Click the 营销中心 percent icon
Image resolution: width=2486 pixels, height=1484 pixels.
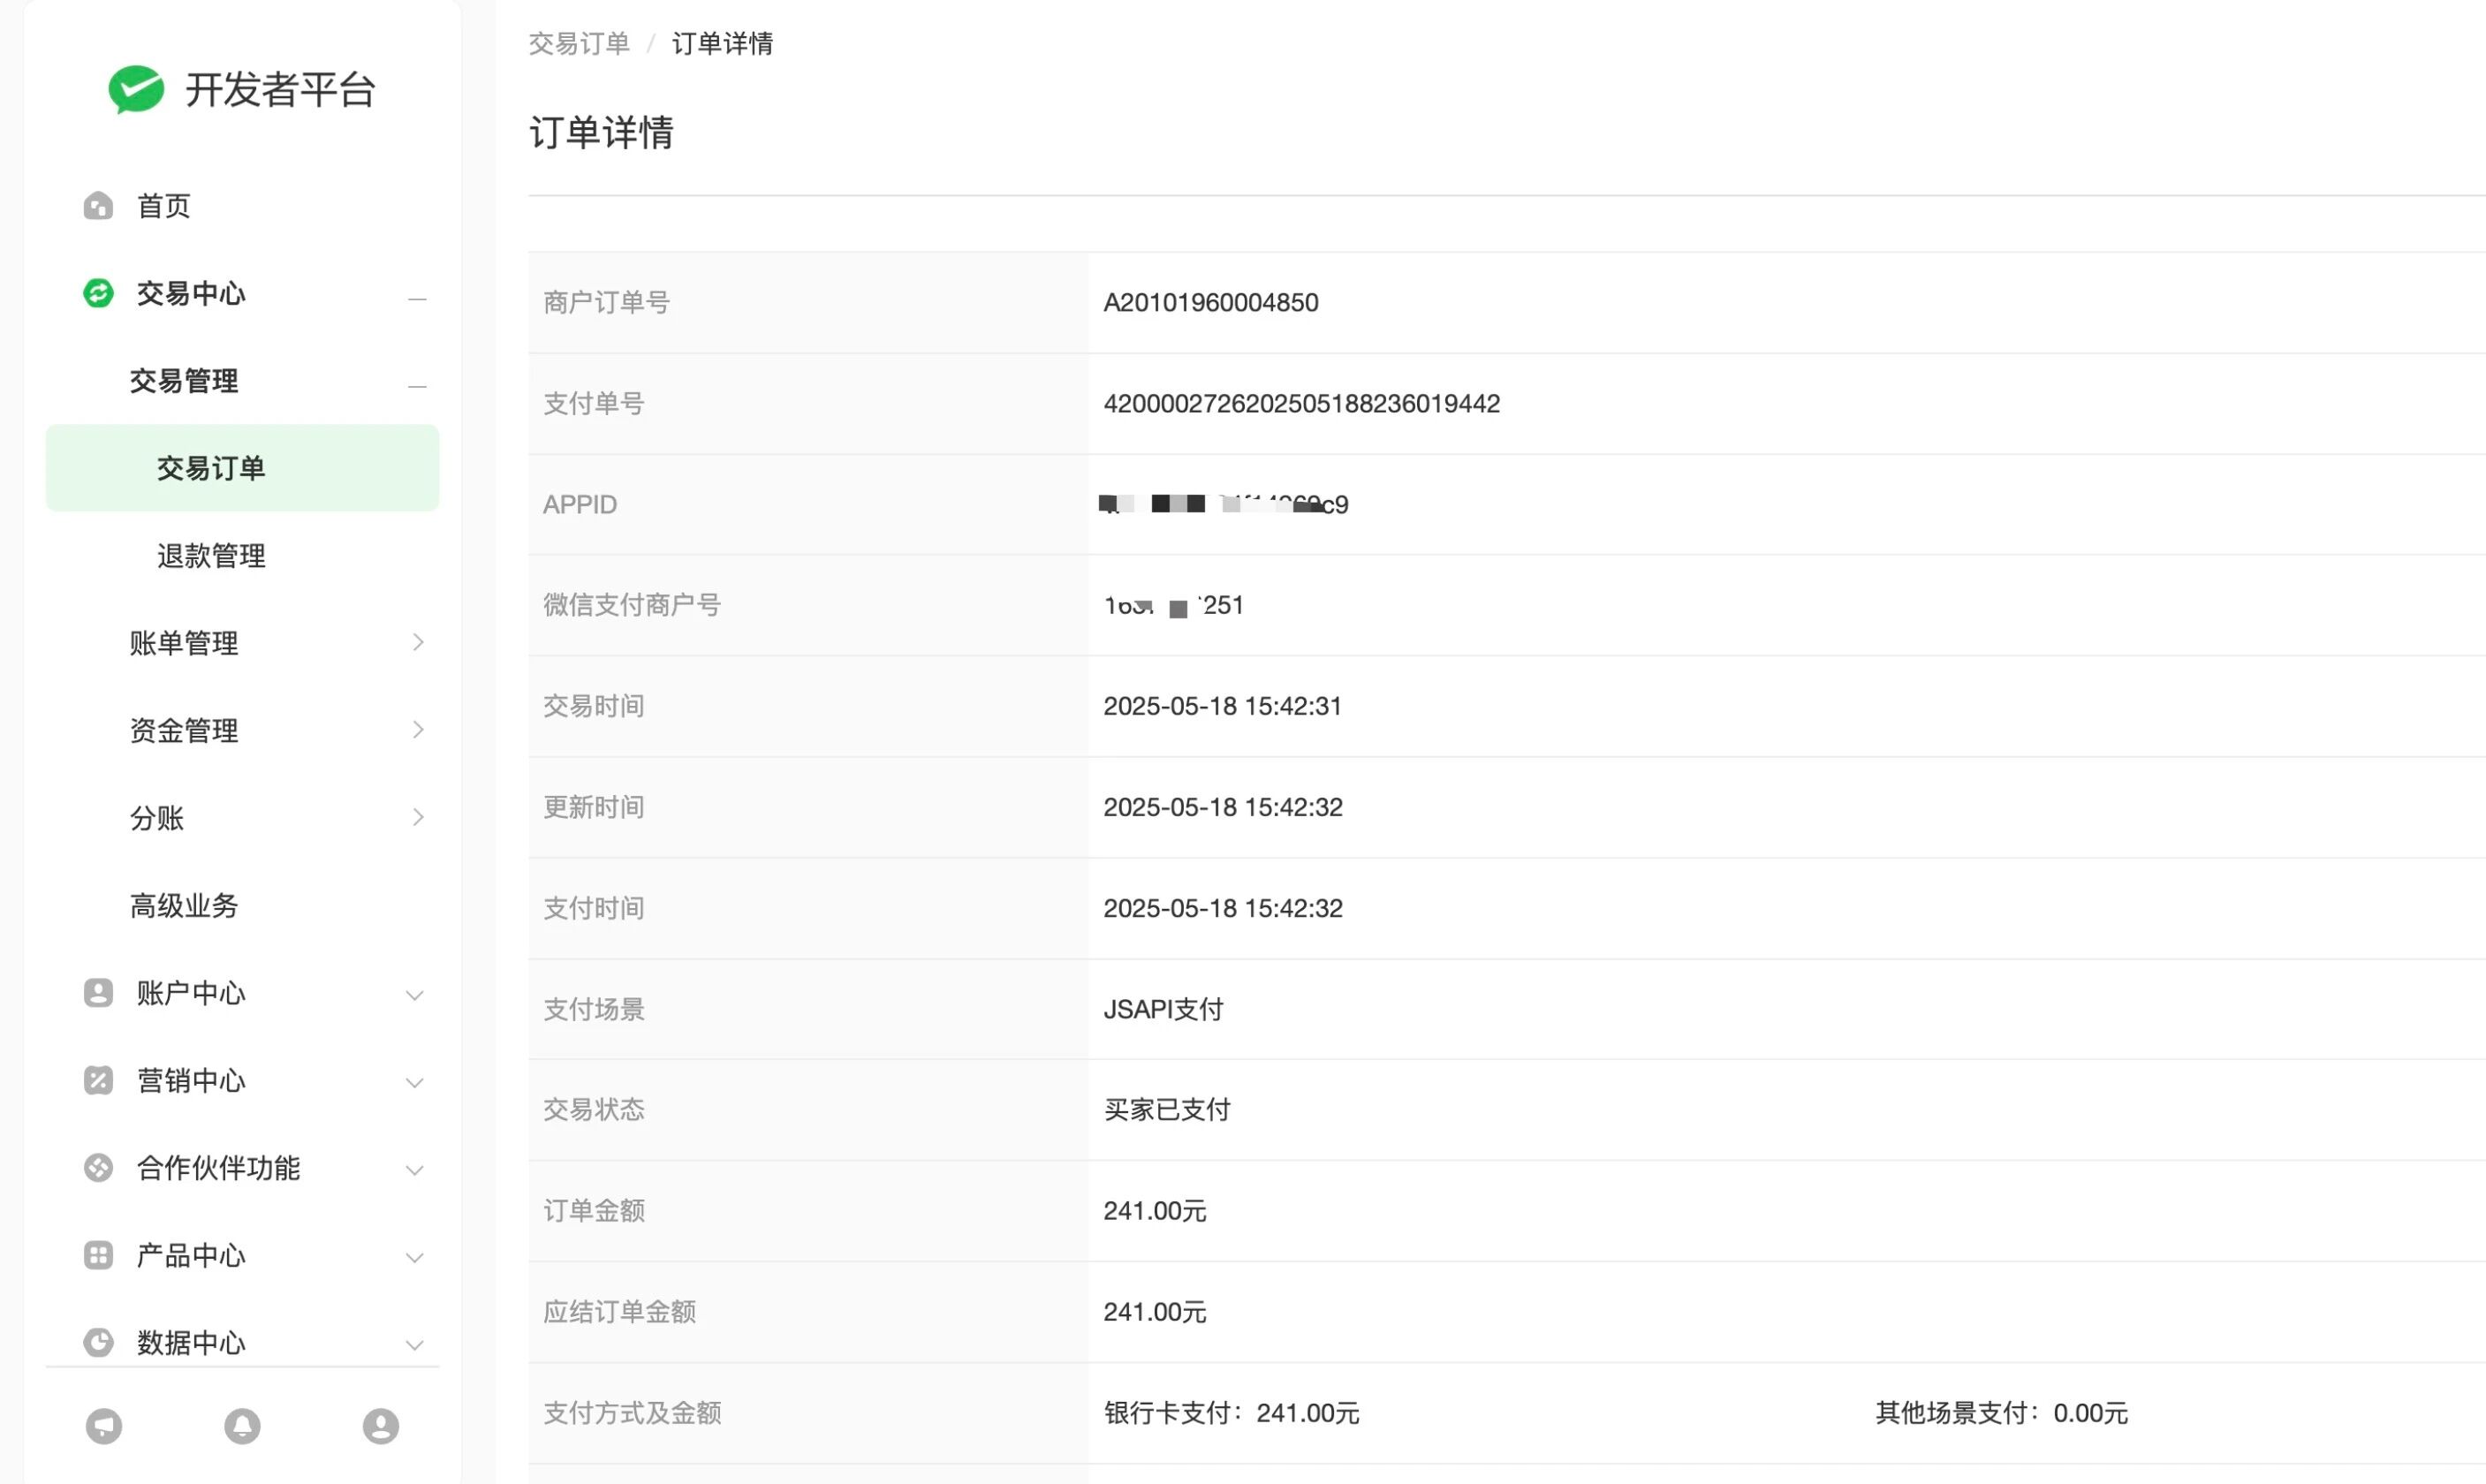98,1080
